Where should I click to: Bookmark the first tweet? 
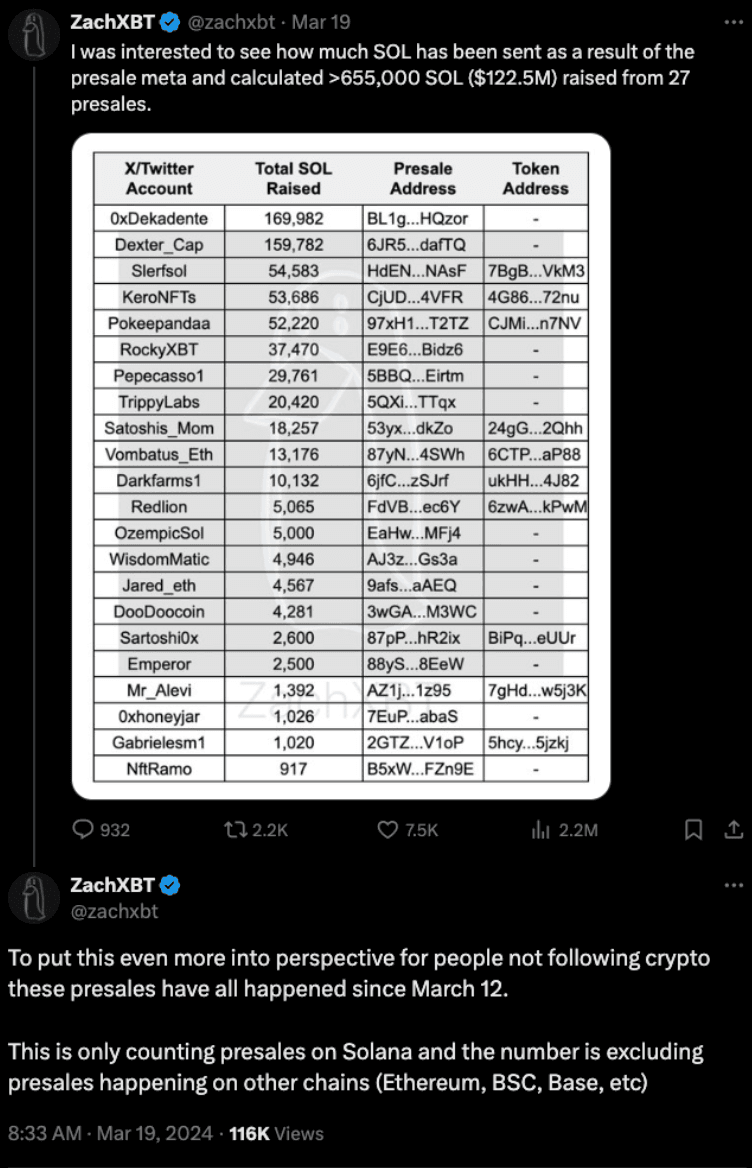[692, 830]
